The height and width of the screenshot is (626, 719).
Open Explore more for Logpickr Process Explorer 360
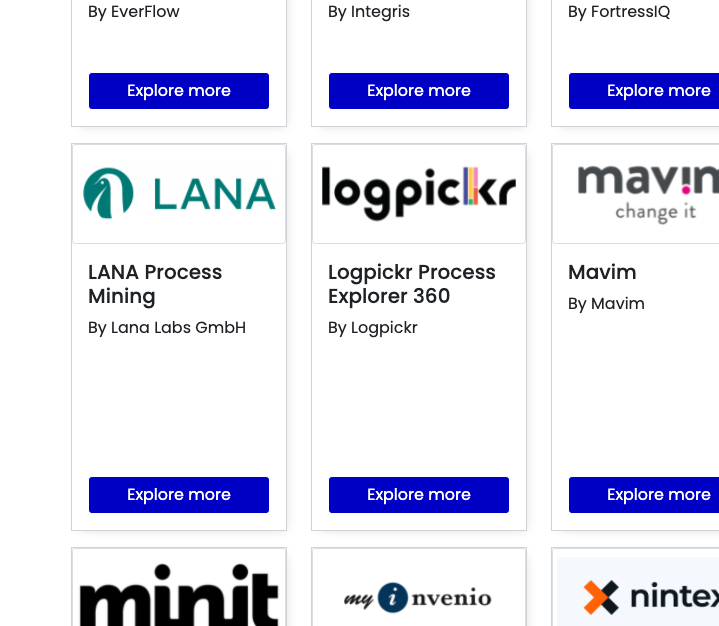[419, 495]
